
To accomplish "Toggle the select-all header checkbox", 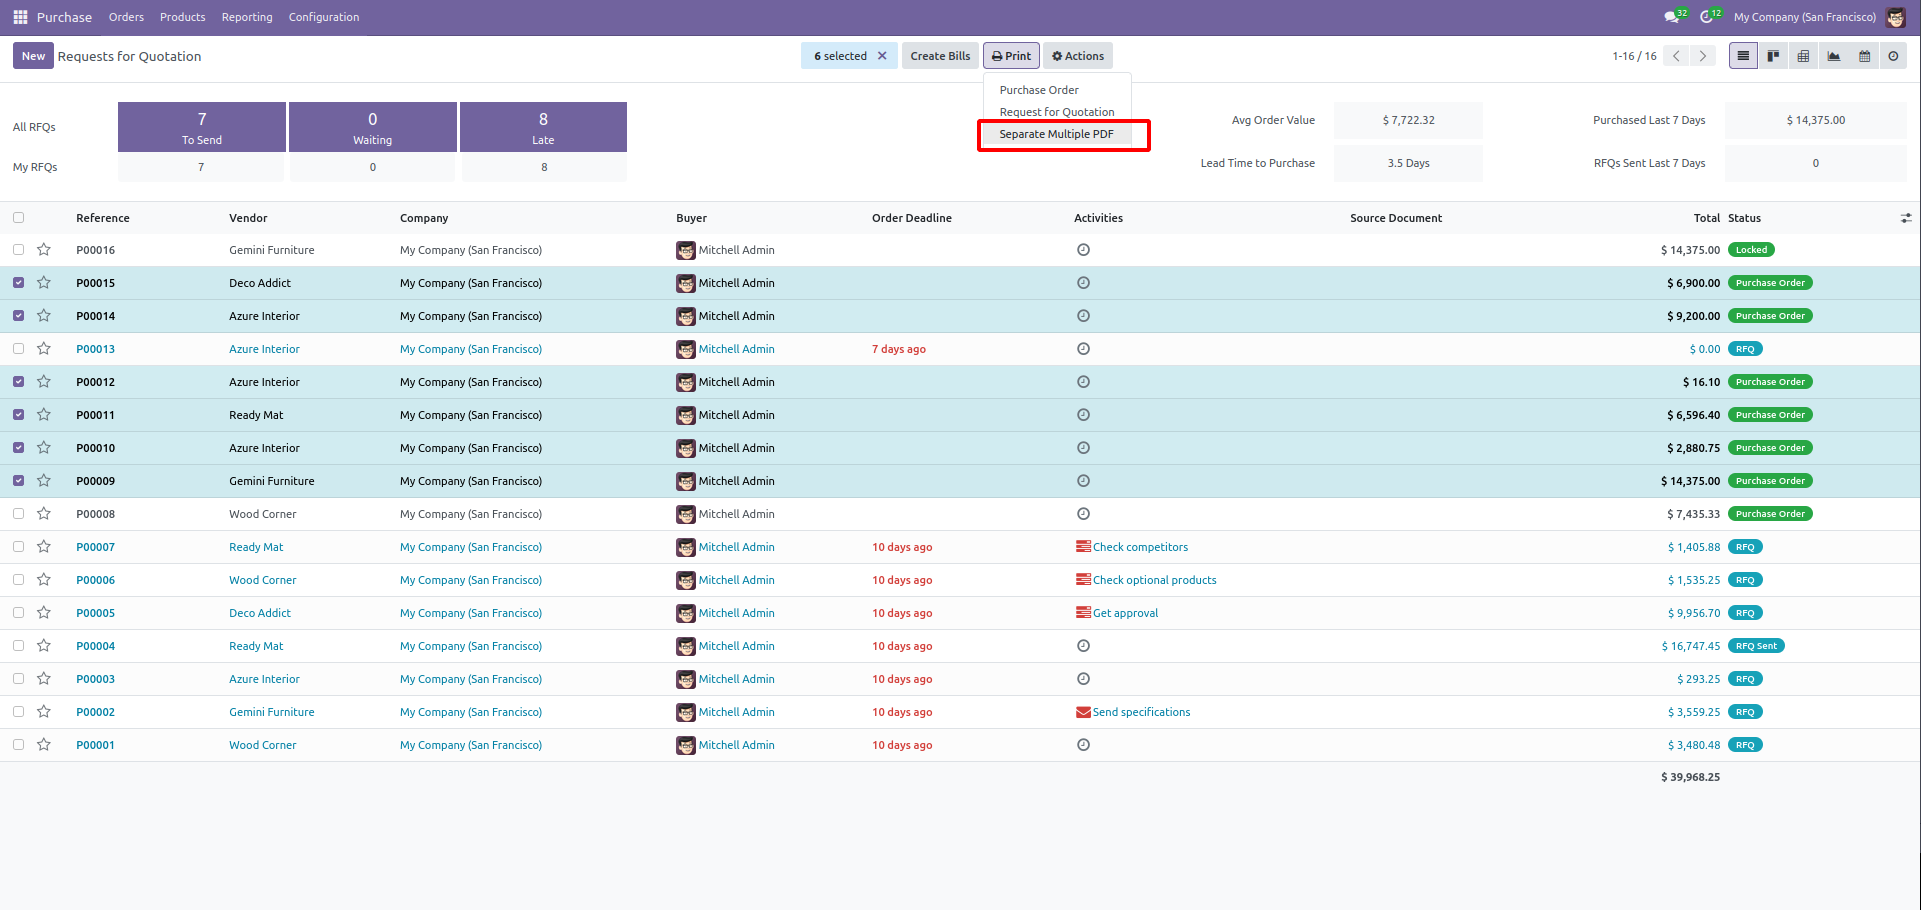I will click(19, 218).
